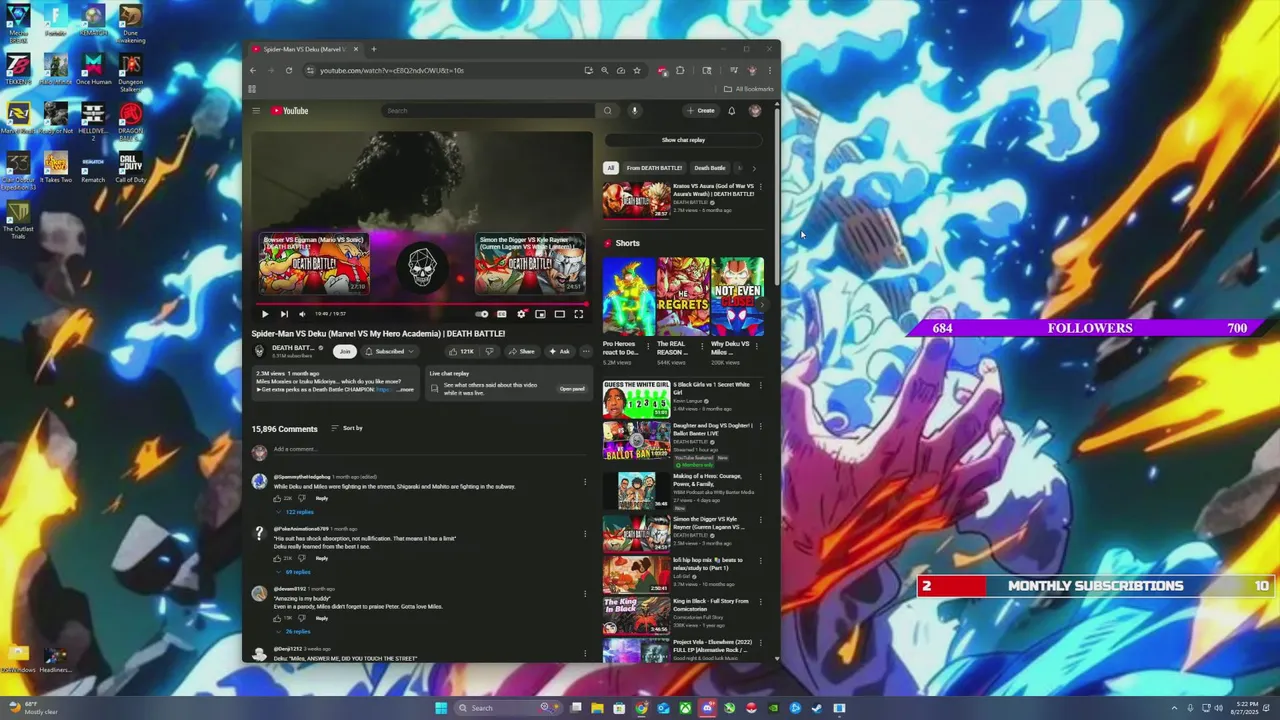This screenshot has height=720, width=1280.
Task: Switch to theater mode
Action: (x=559, y=314)
